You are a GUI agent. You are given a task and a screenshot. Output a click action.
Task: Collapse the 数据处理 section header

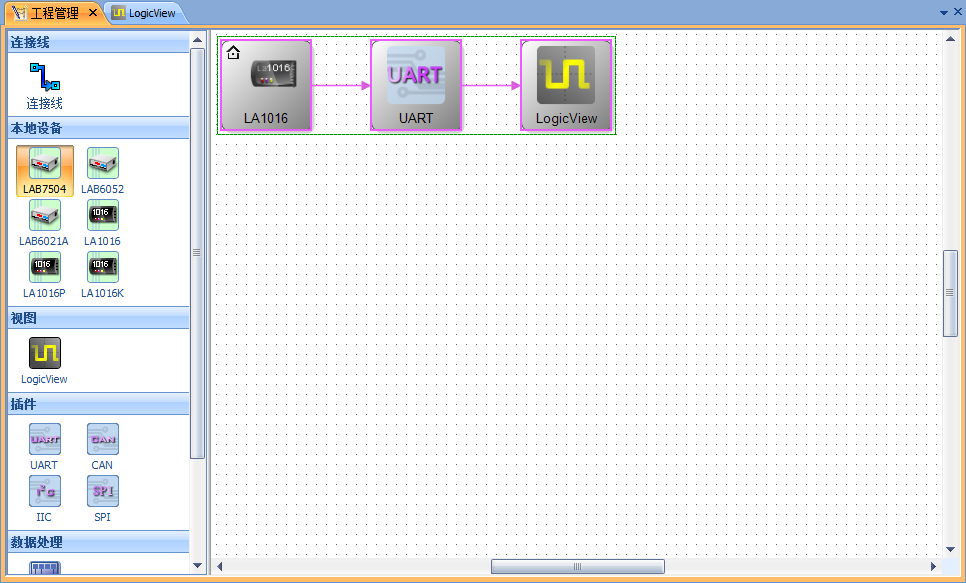click(x=99, y=542)
